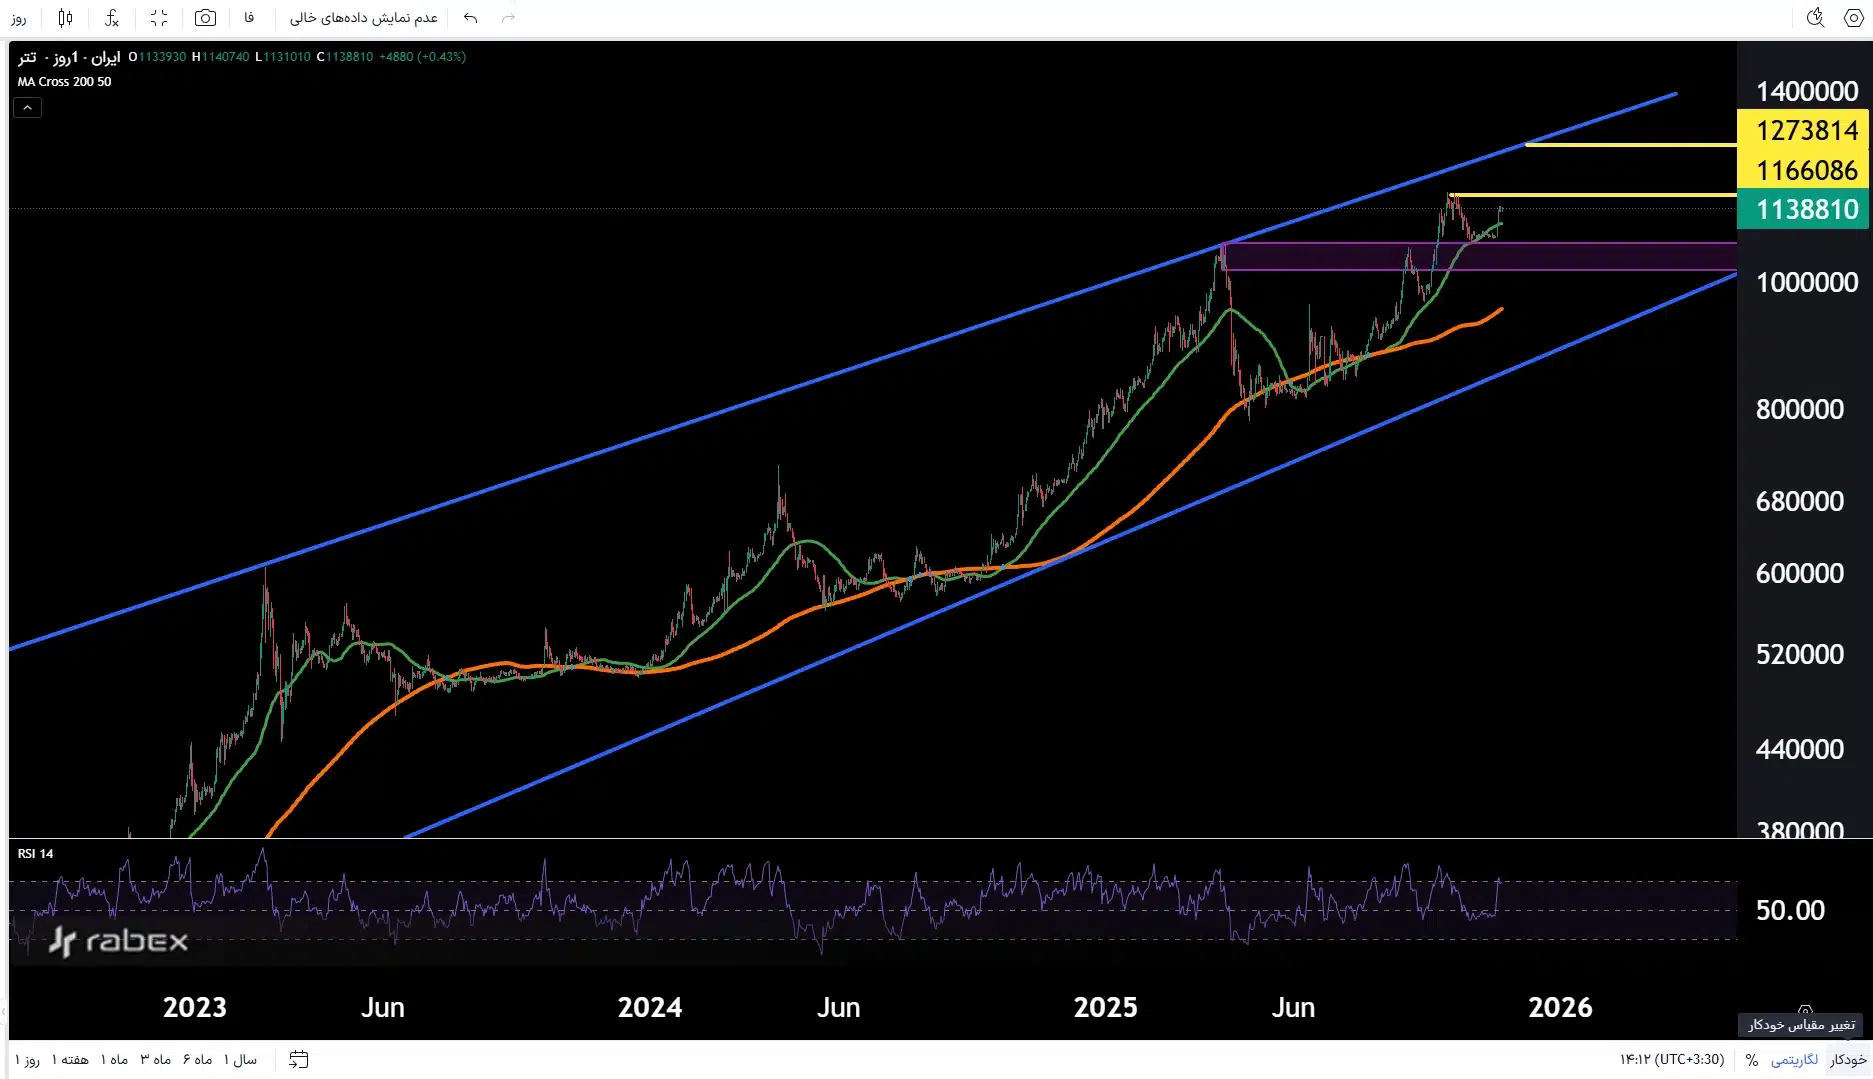Collapse the indicator legend chevron
This screenshot has height=1079, width=1873.
click(x=27, y=108)
